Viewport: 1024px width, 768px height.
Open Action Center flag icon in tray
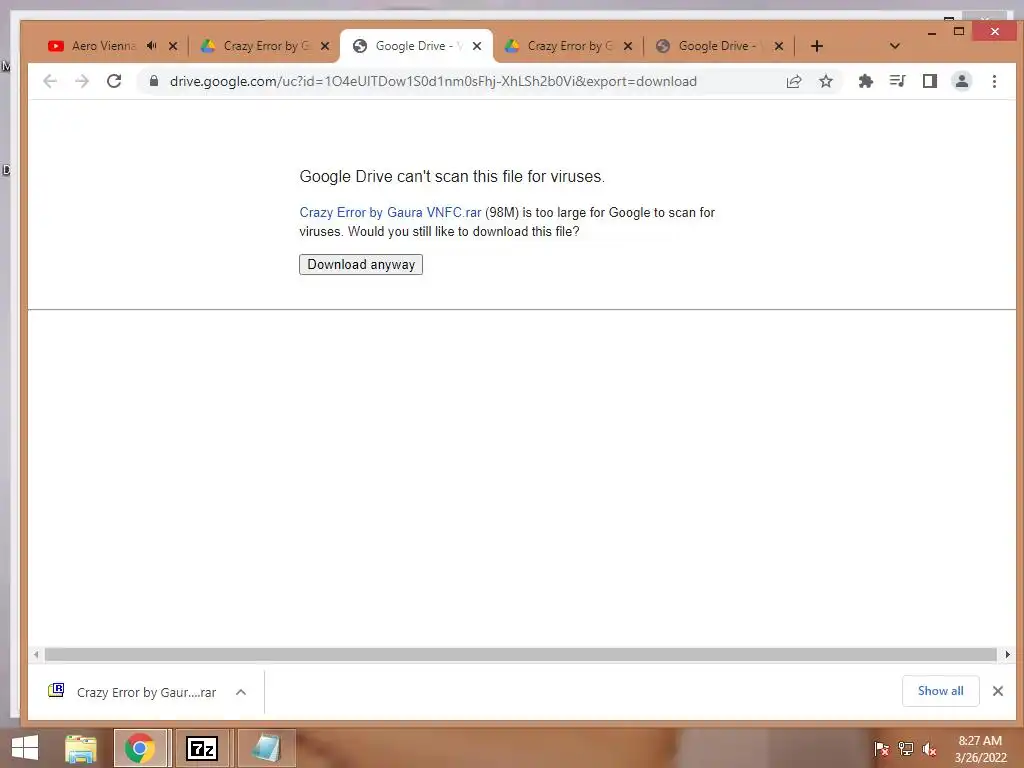[x=882, y=749]
